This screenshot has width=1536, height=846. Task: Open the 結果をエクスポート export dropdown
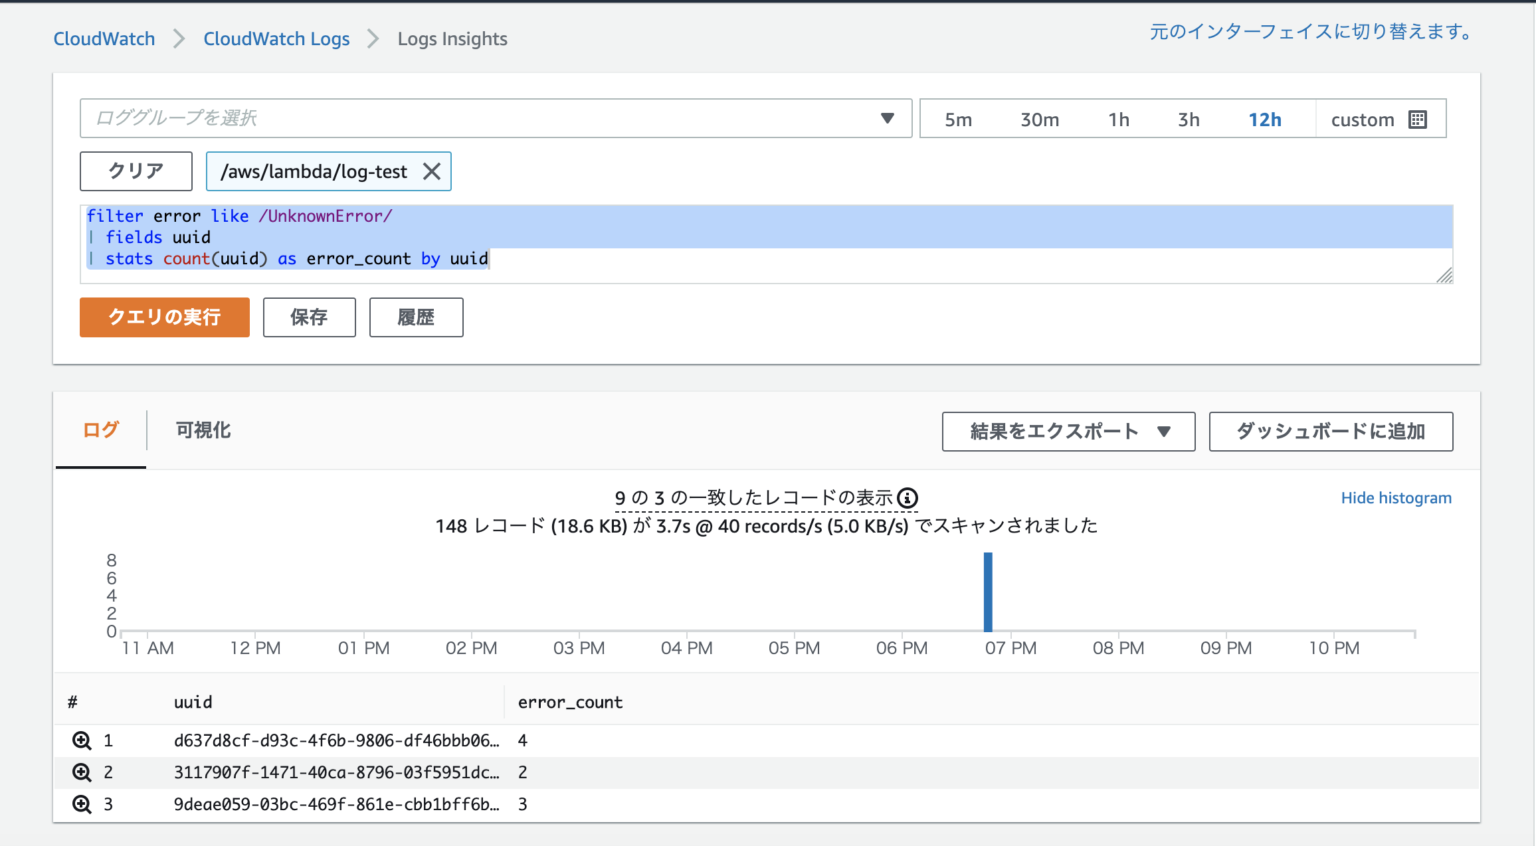(1067, 431)
